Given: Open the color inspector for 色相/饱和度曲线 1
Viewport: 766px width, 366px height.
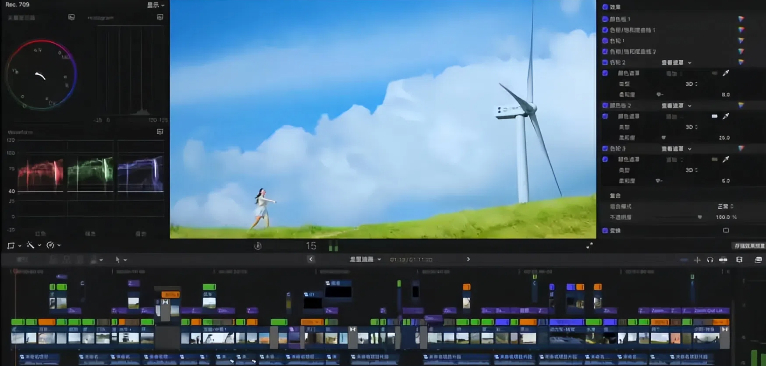Looking at the screenshot, I should pos(741,30).
